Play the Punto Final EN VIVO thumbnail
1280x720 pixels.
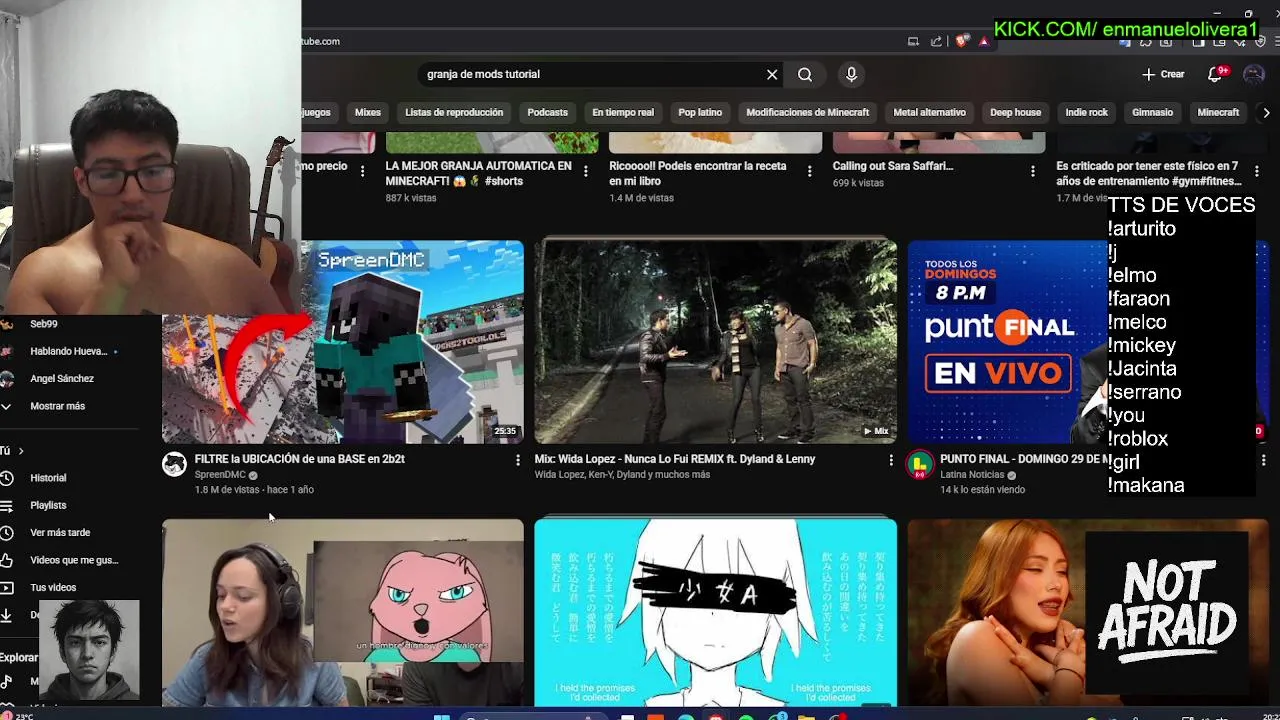pyautogui.click(x=1006, y=342)
